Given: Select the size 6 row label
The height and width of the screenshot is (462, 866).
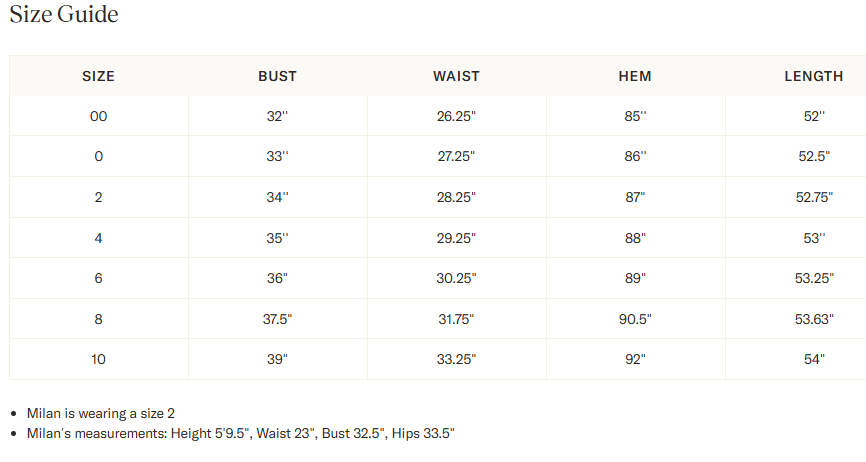Looking at the screenshot, I should pos(98,278).
